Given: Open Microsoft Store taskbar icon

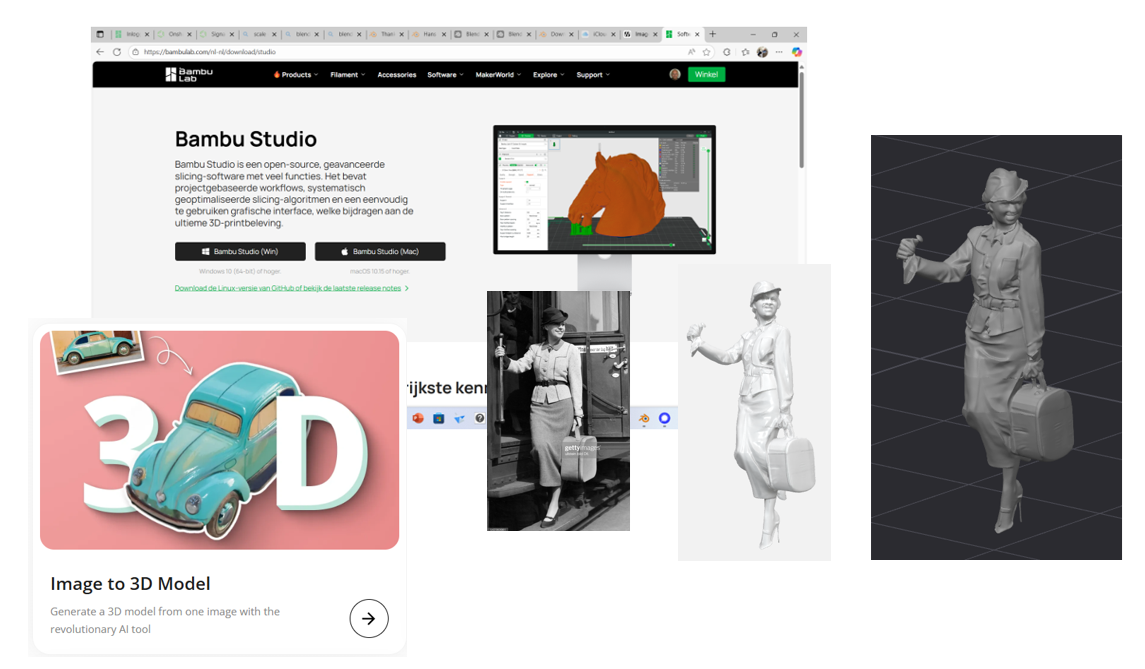Looking at the screenshot, I should (439, 418).
